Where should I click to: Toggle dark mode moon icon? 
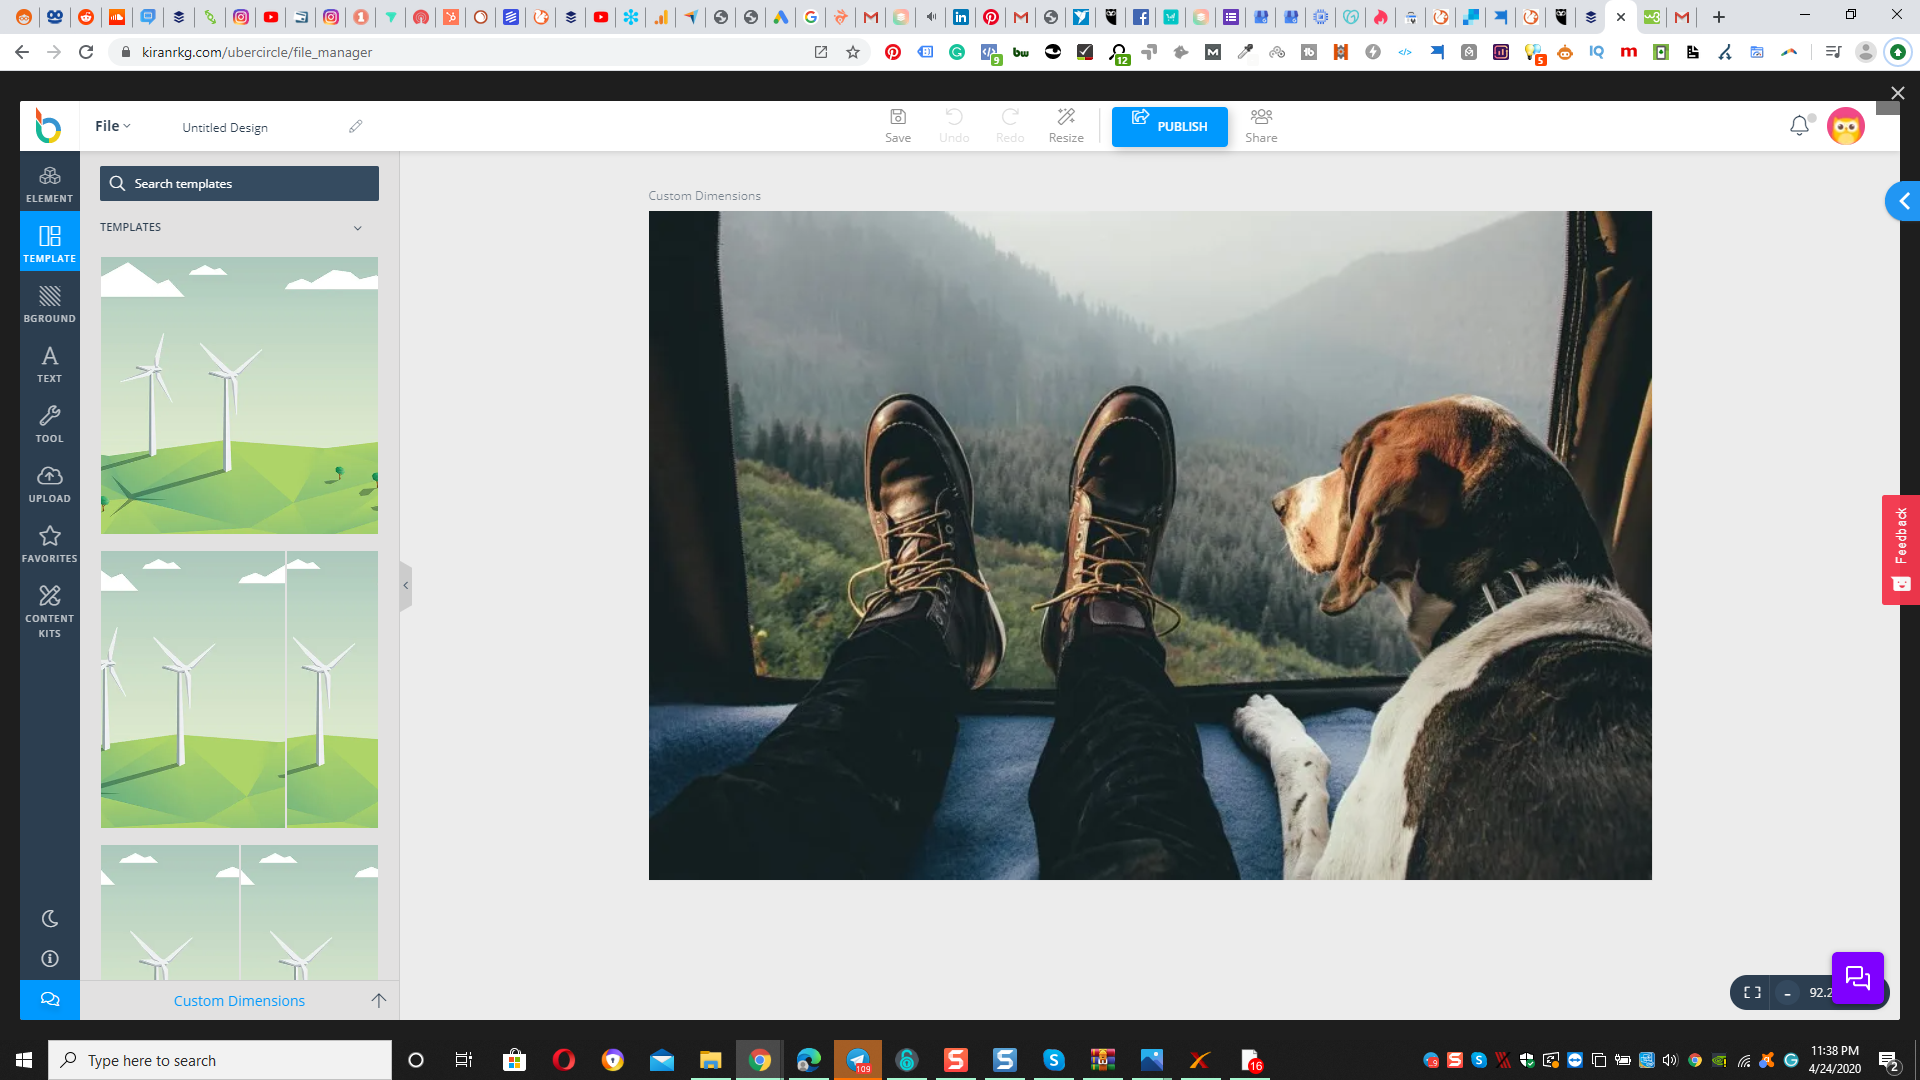(49, 918)
